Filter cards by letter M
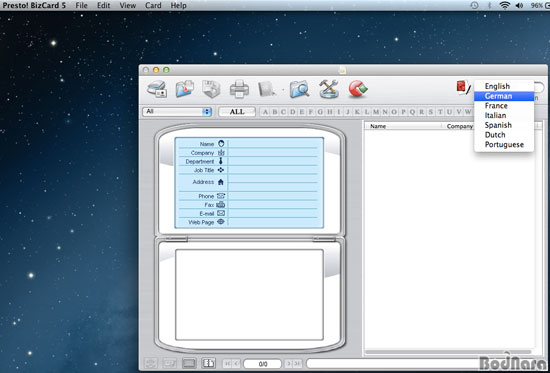Image resolution: width=550 pixels, height=373 pixels. pyautogui.click(x=376, y=112)
